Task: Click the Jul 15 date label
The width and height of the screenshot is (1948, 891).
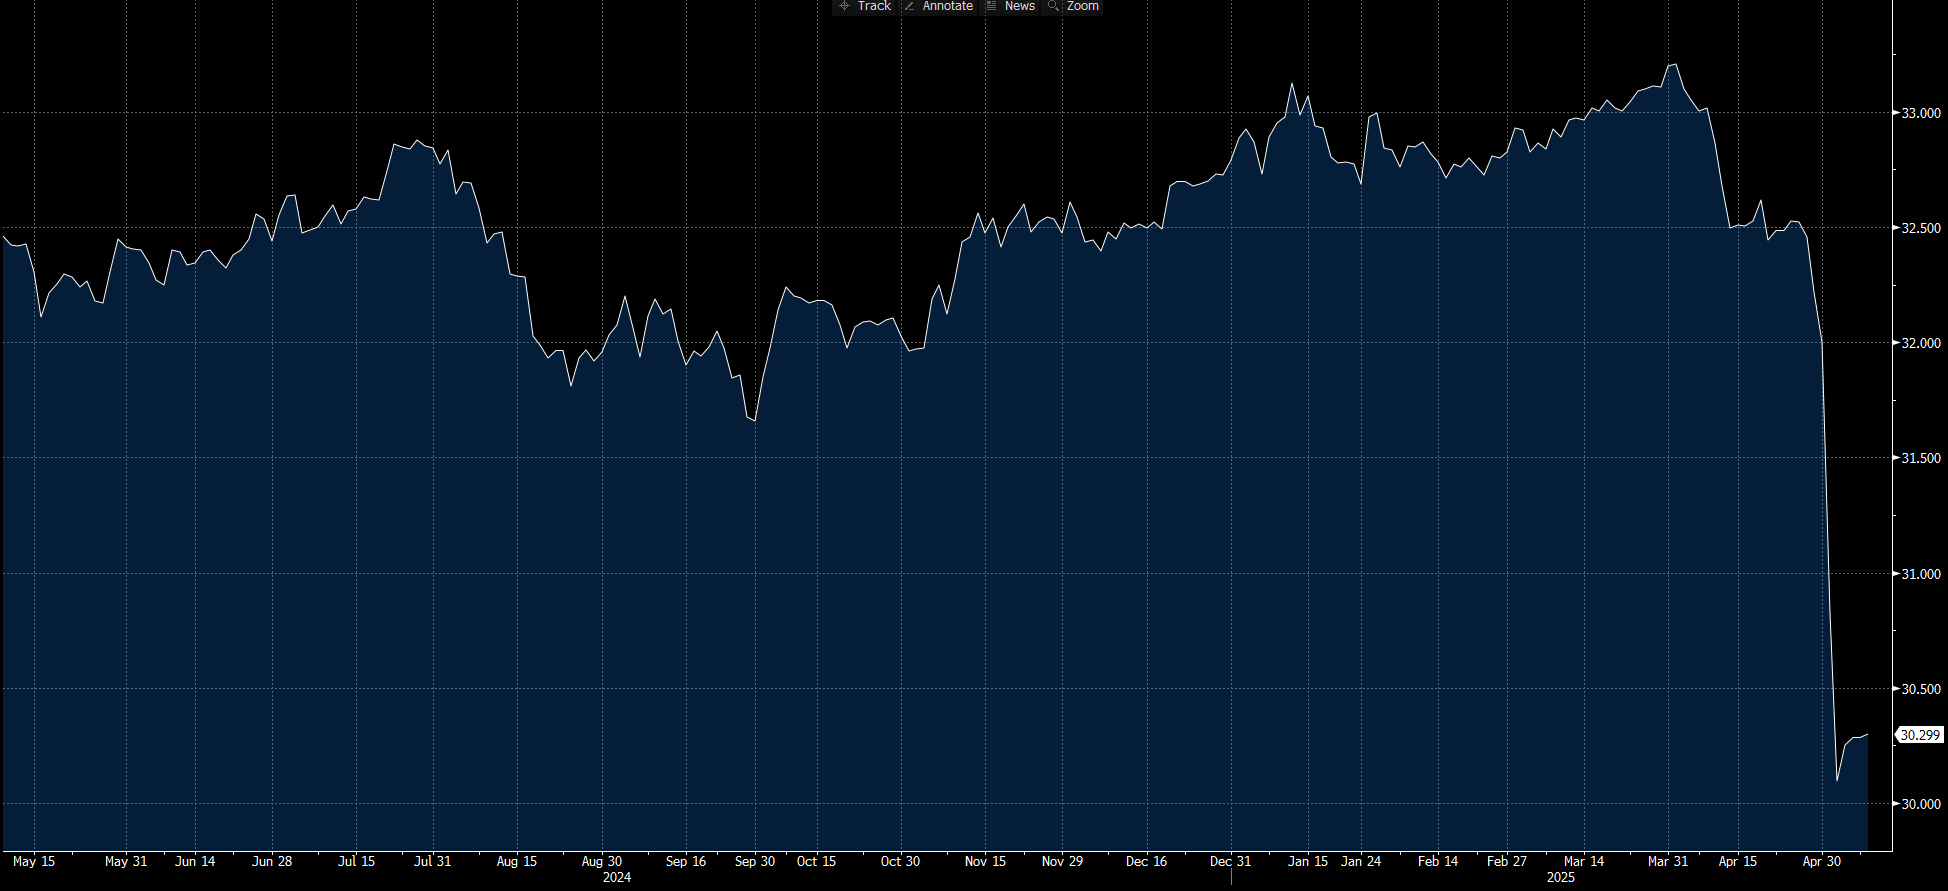Action: click(x=357, y=861)
